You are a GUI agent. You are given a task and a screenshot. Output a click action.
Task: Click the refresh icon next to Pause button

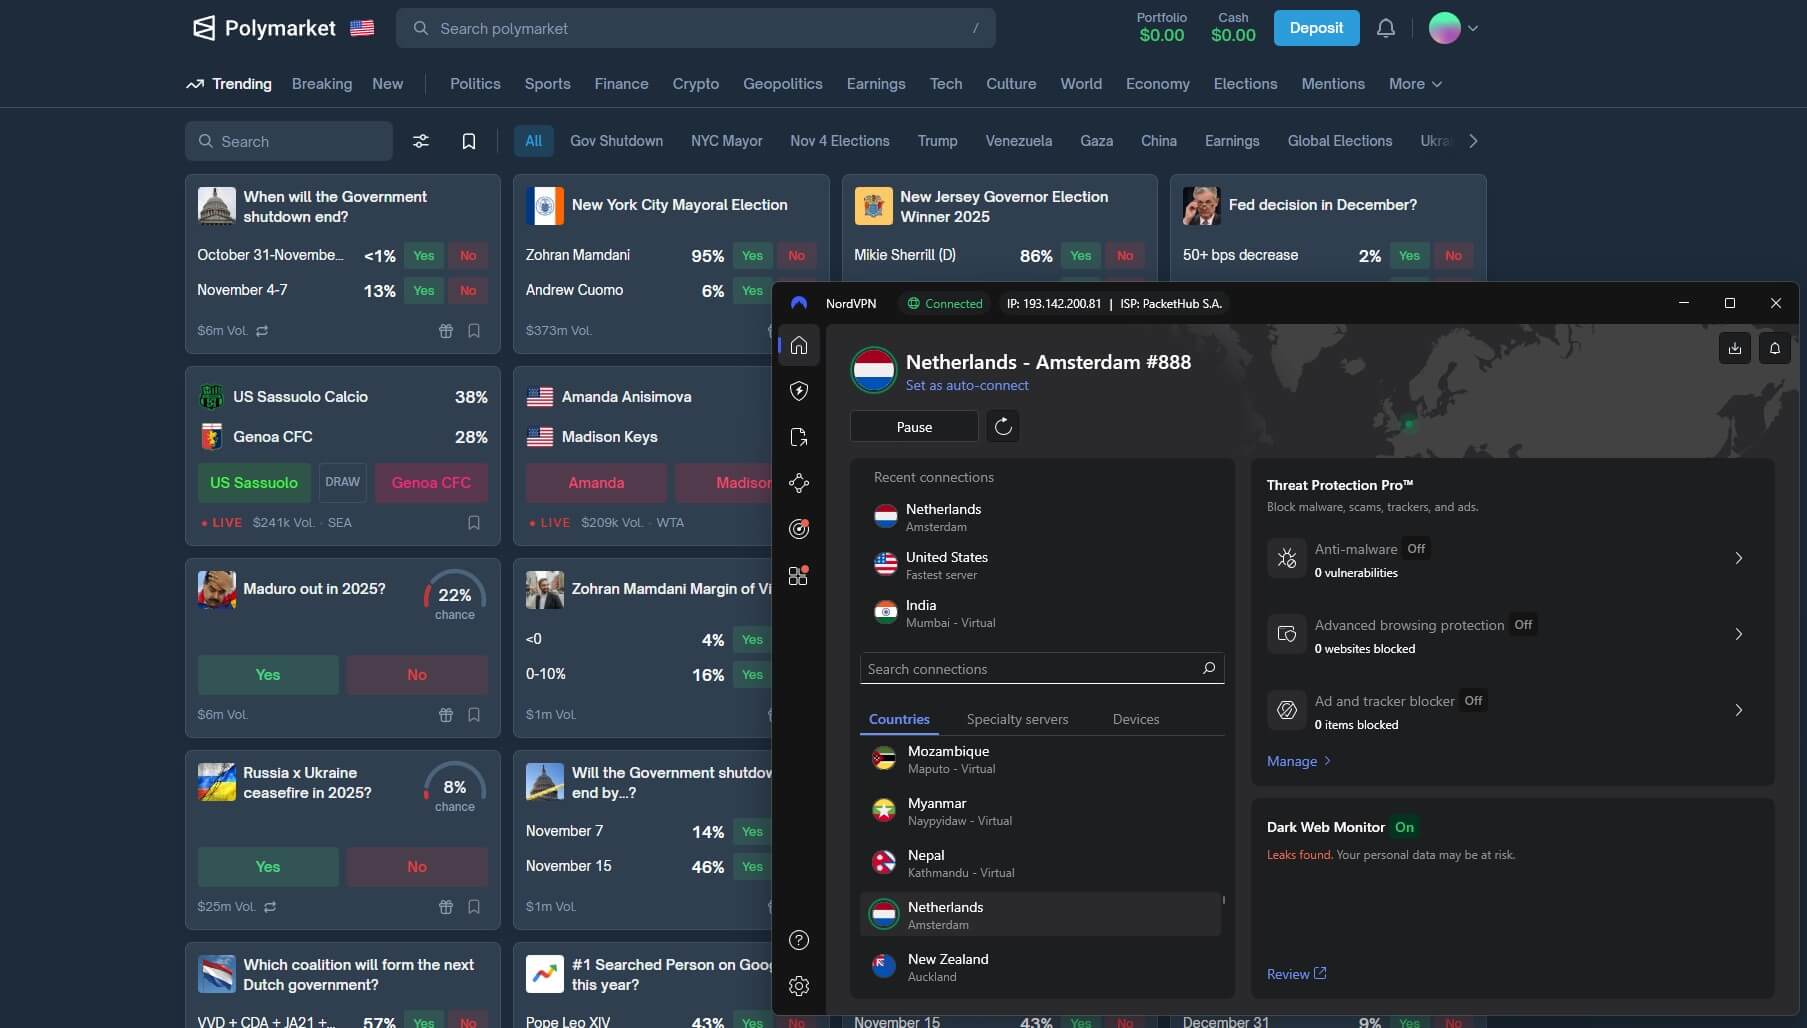pos(1003,426)
